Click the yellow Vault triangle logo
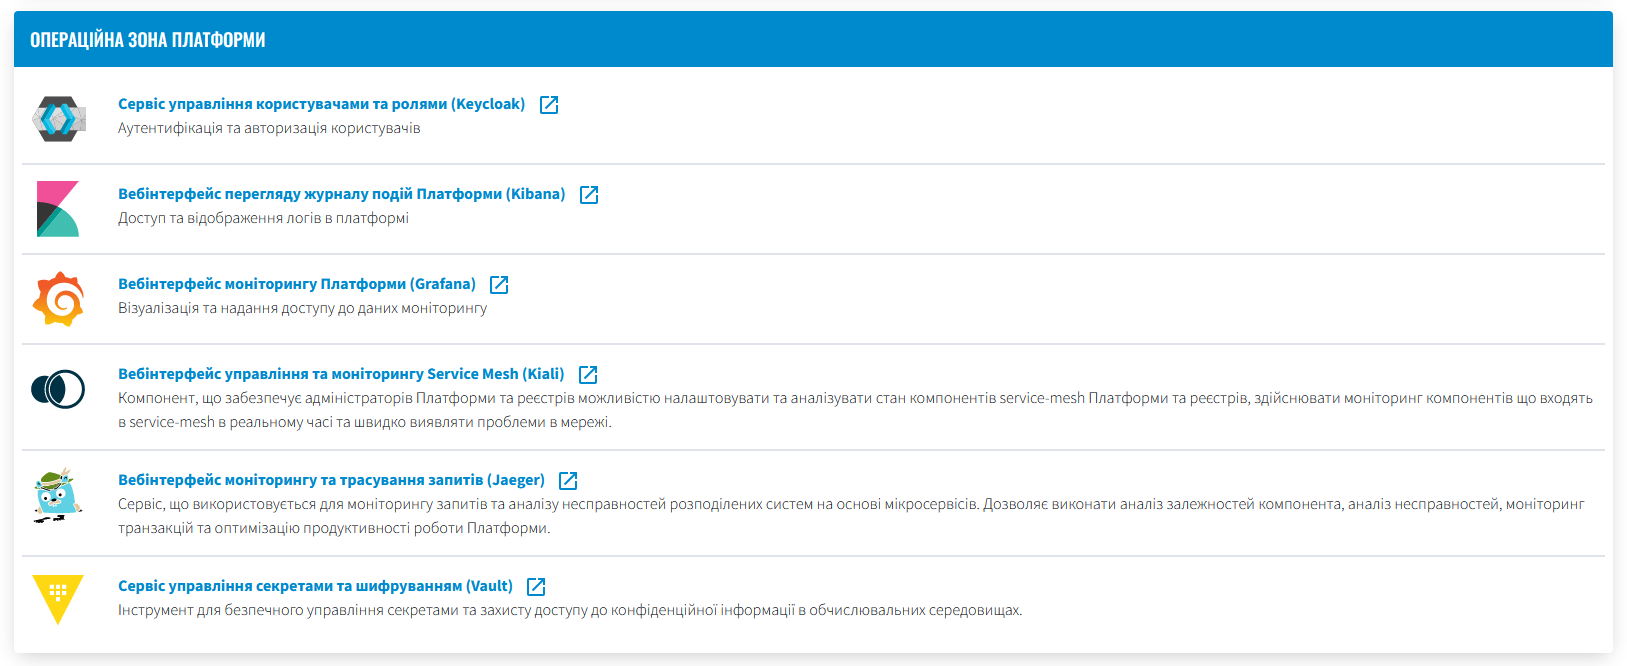The height and width of the screenshot is (666, 1627). [58, 599]
